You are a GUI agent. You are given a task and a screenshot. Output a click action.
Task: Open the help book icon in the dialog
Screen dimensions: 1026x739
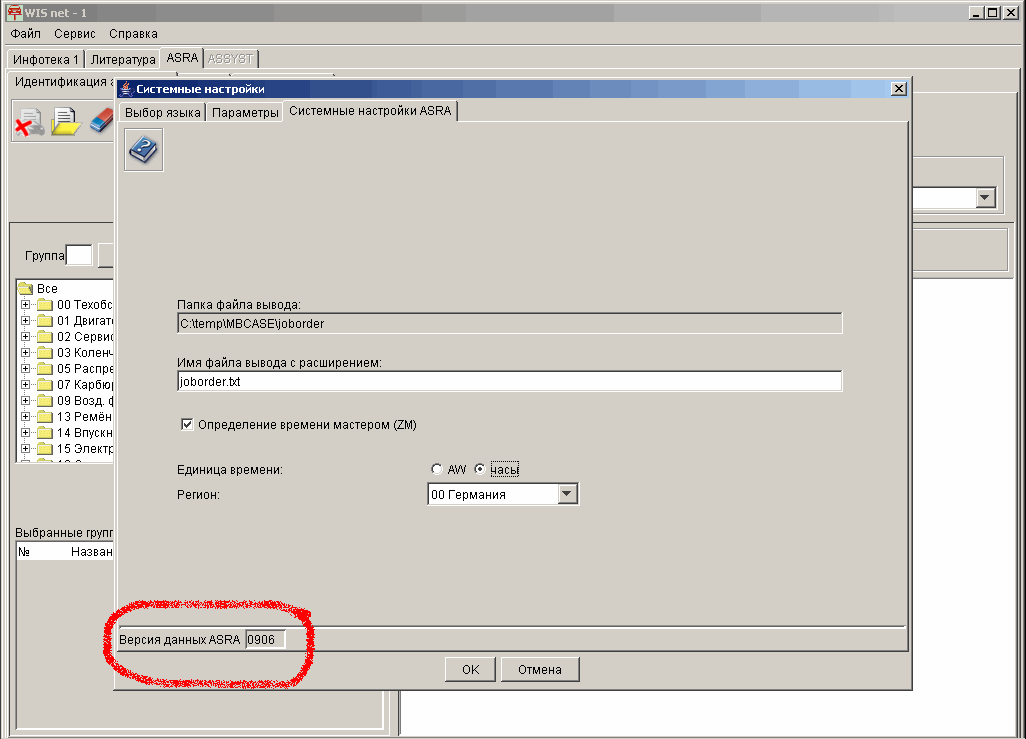144,151
